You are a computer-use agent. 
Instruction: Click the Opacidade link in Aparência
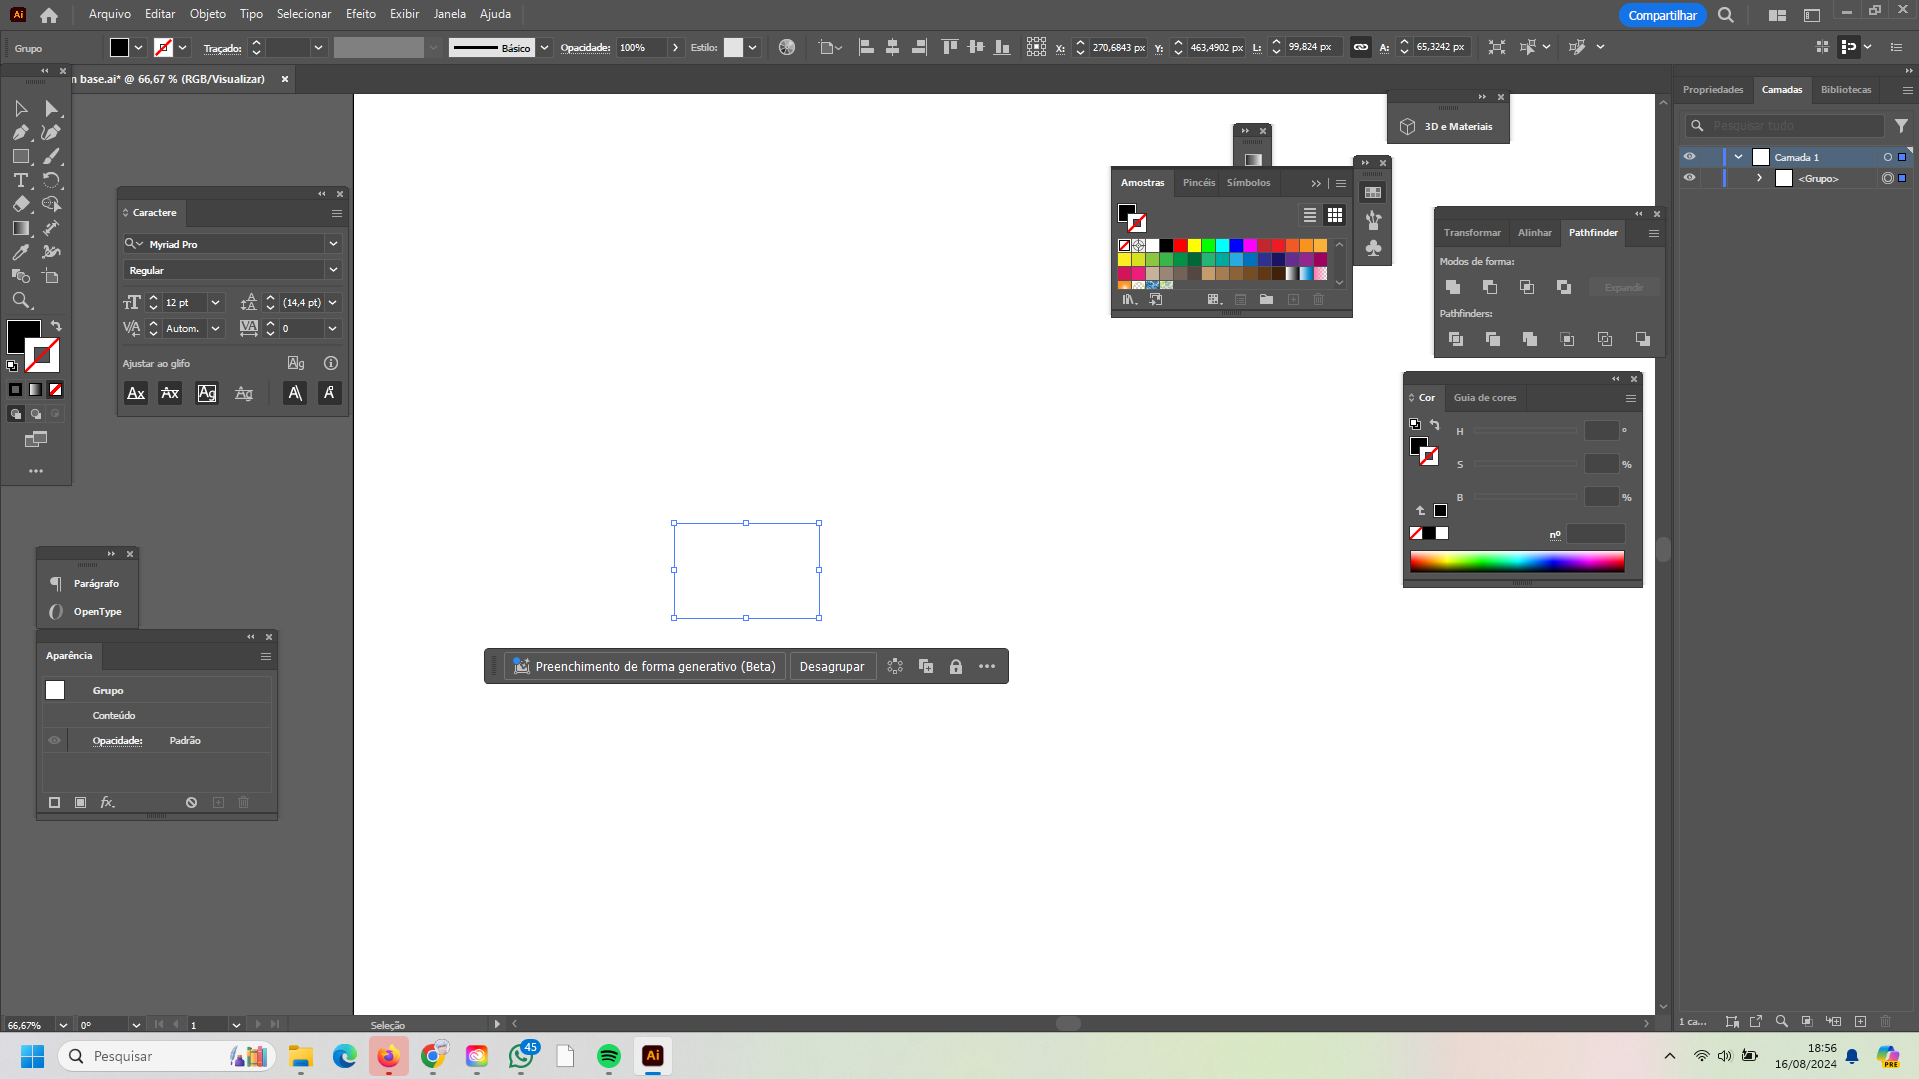[117, 741]
